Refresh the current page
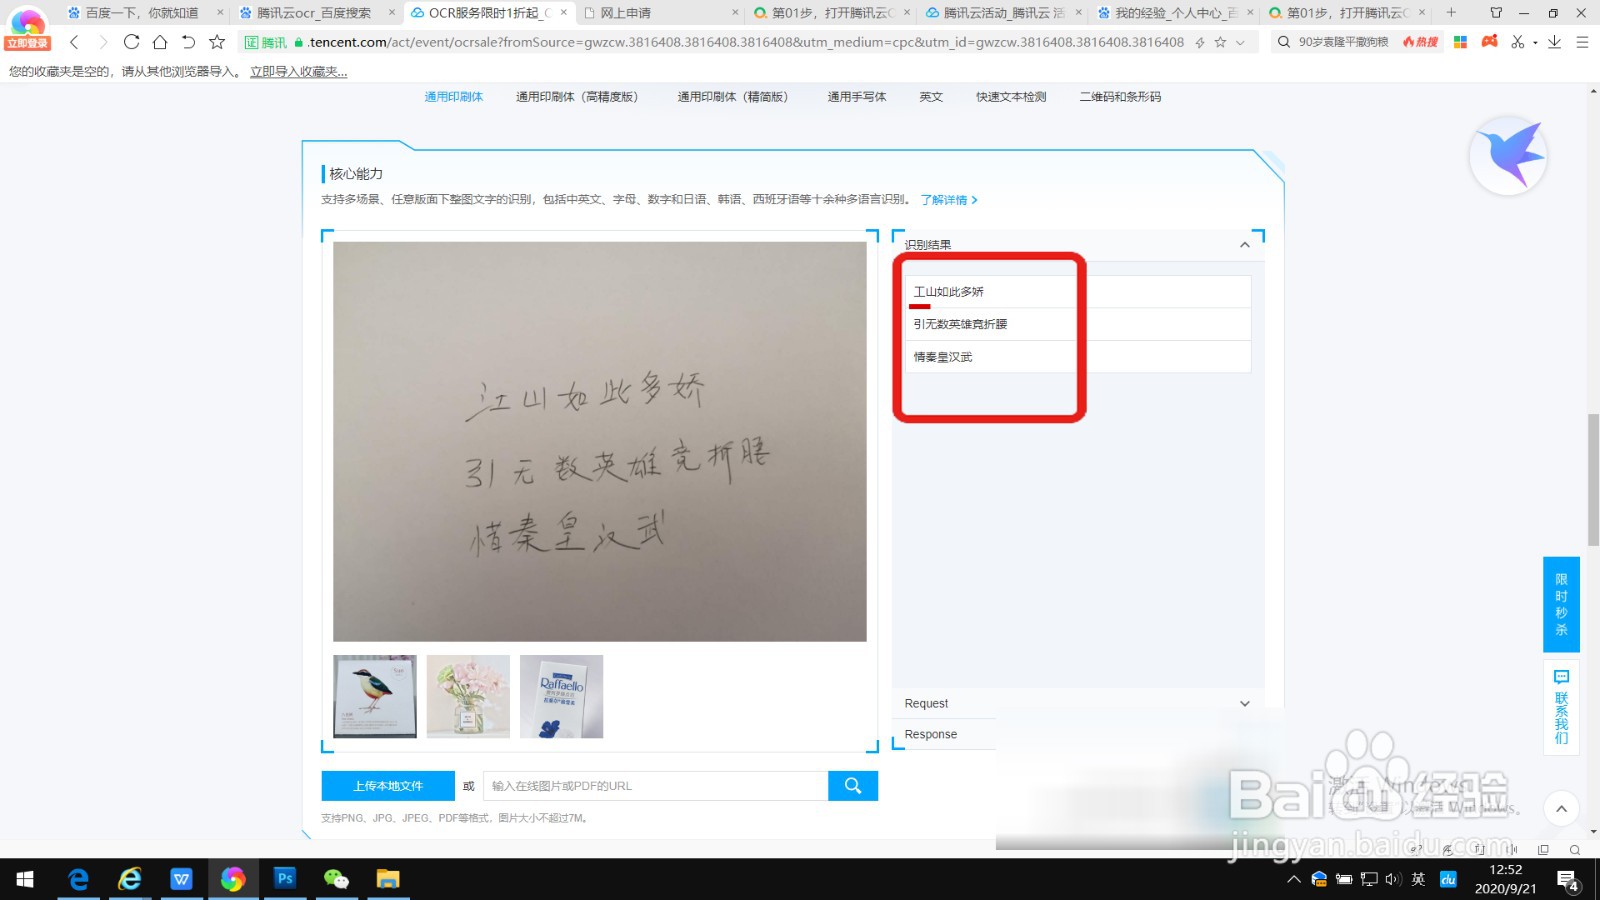1600x900 pixels. tap(132, 42)
